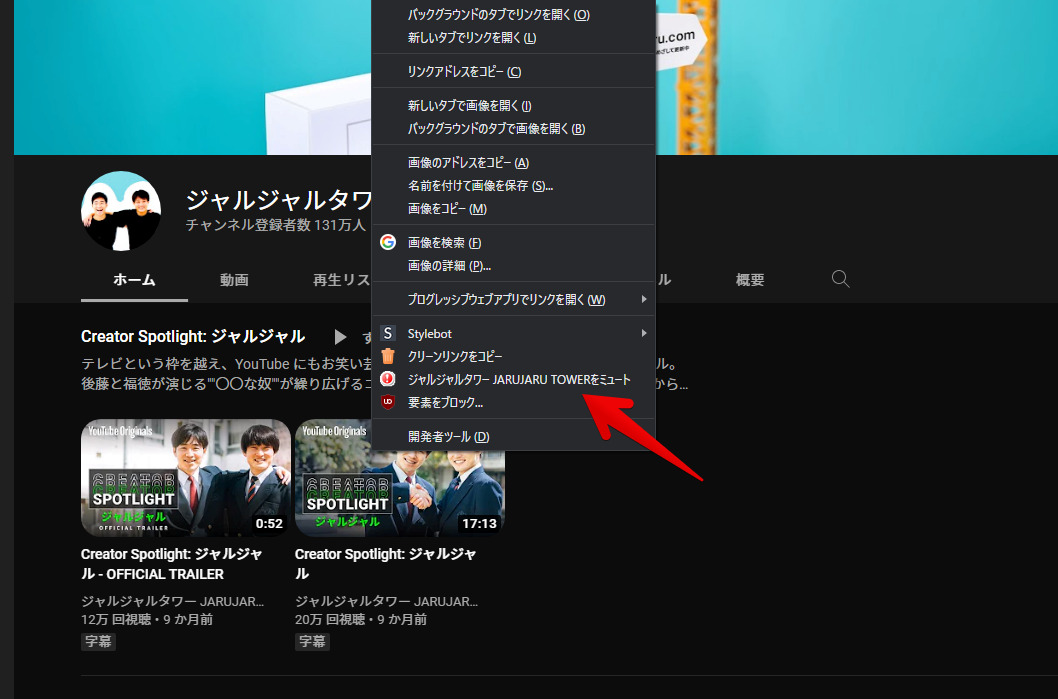Click the ジャルジャルタワー channel avatar
The height and width of the screenshot is (699, 1058).
(x=121, y=211)
